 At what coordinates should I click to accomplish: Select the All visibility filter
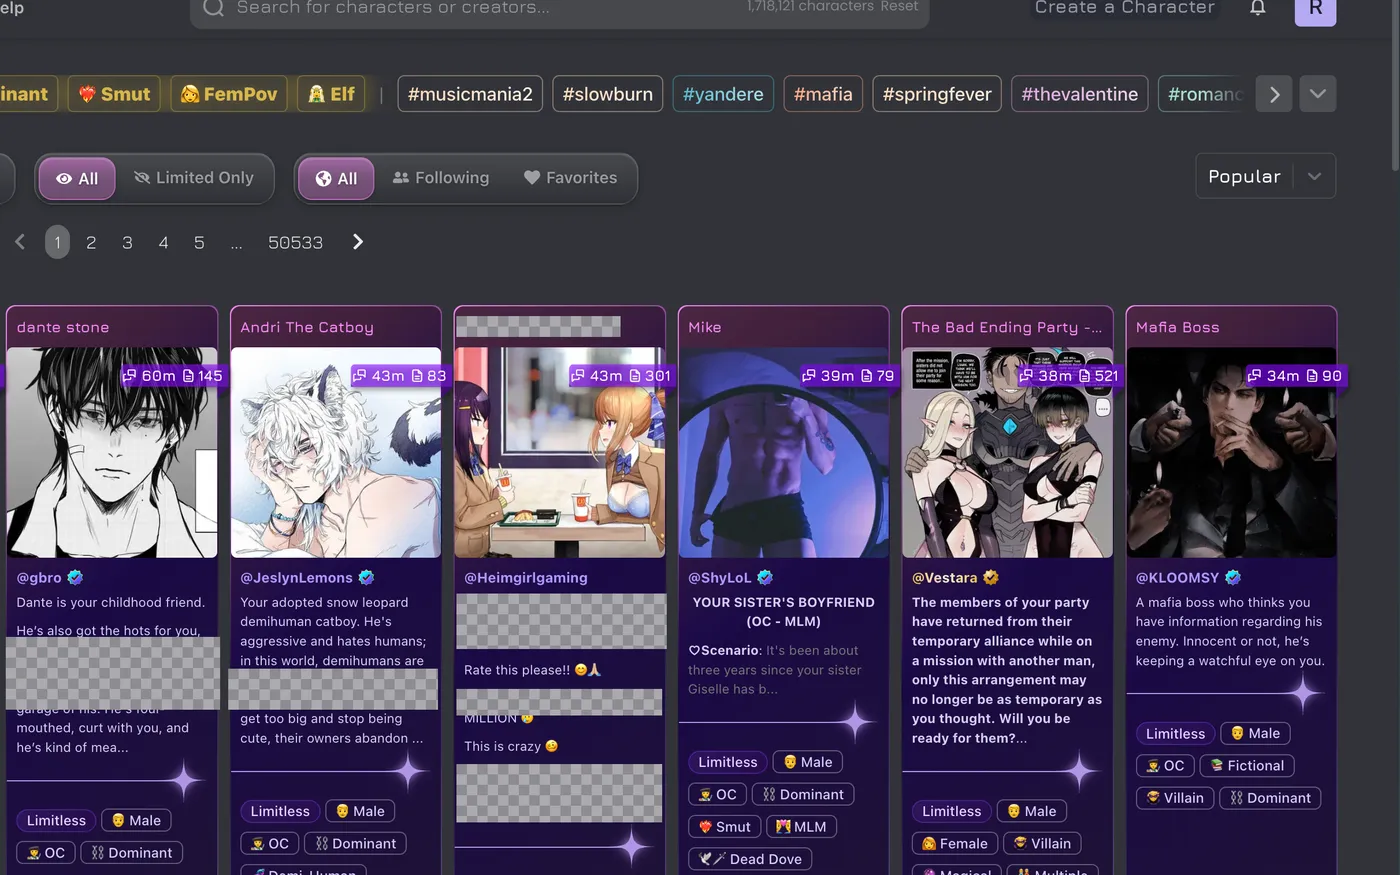click(x=77, y=179)
